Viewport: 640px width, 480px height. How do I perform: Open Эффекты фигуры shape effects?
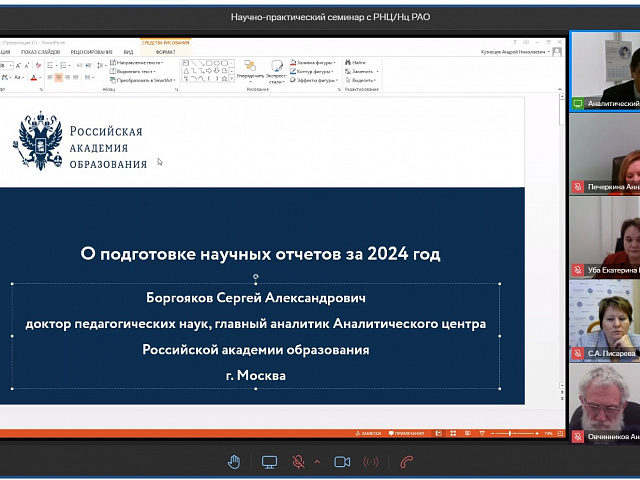pyautogui.click(x=313, y=80)
